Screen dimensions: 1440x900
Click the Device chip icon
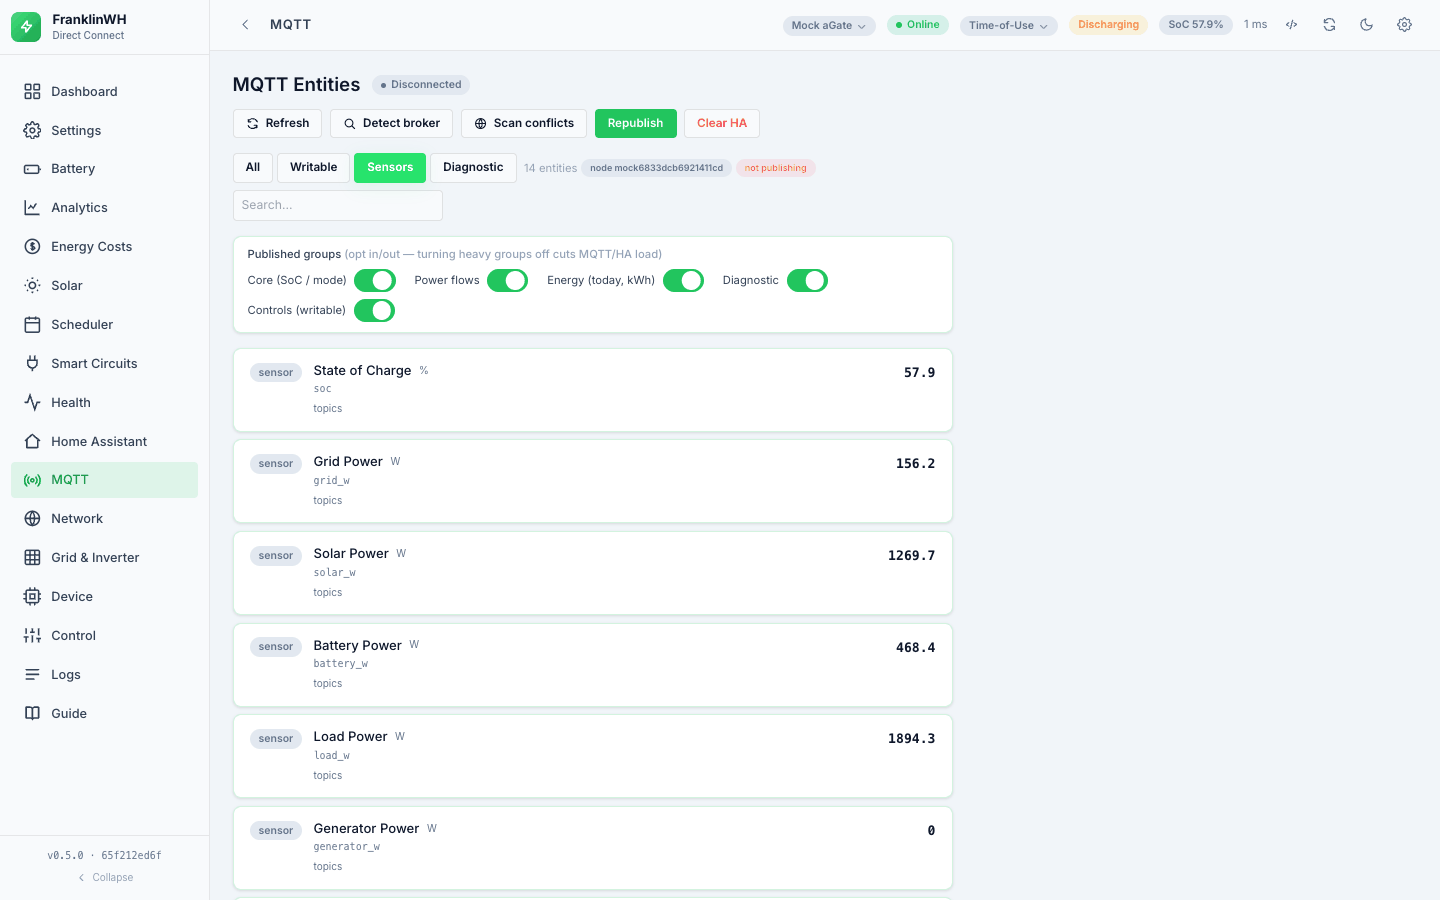pos(32,597)
